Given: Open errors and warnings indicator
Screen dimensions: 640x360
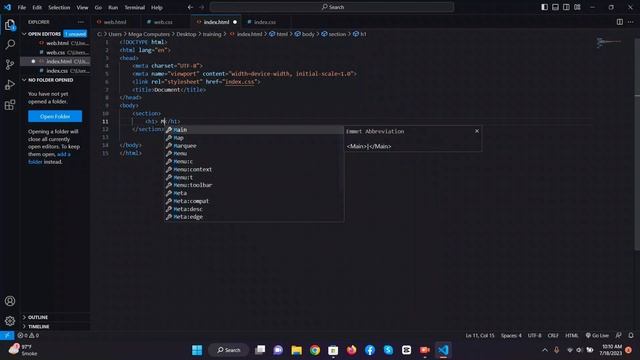Looking at the screenshot, I should (x=28, y=336).
